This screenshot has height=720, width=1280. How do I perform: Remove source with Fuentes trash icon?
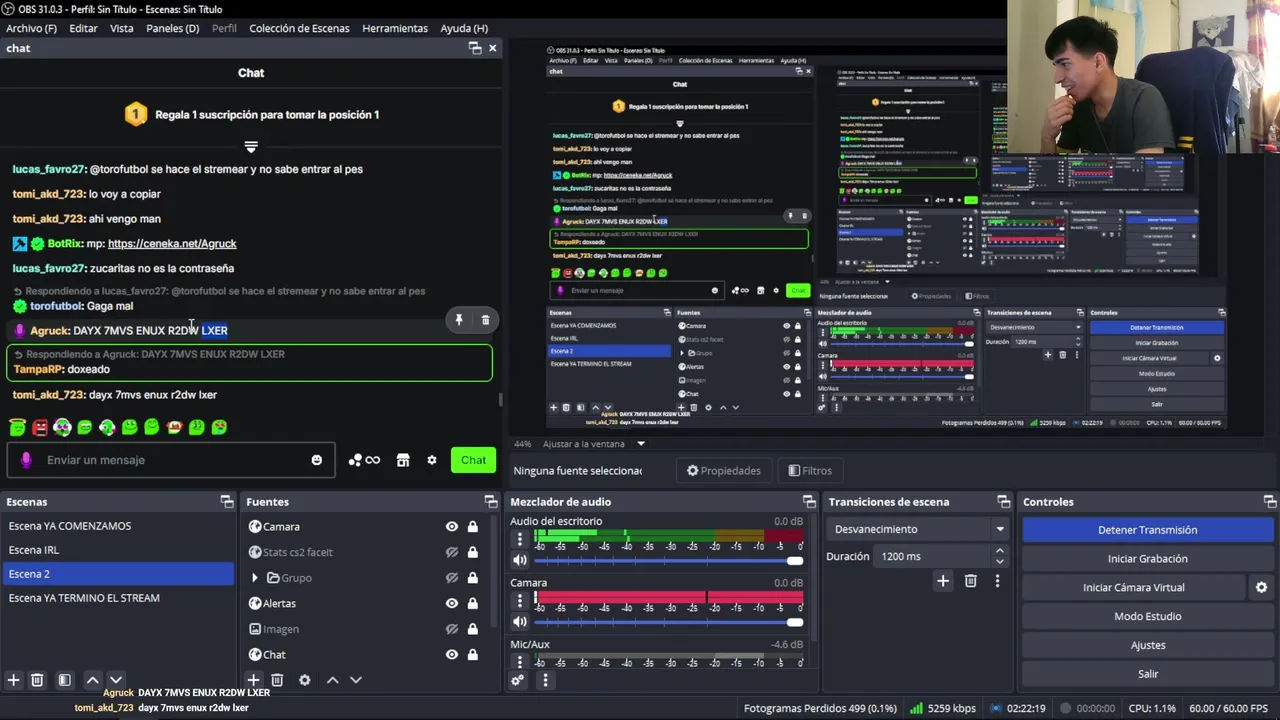[x=277, y=680]
